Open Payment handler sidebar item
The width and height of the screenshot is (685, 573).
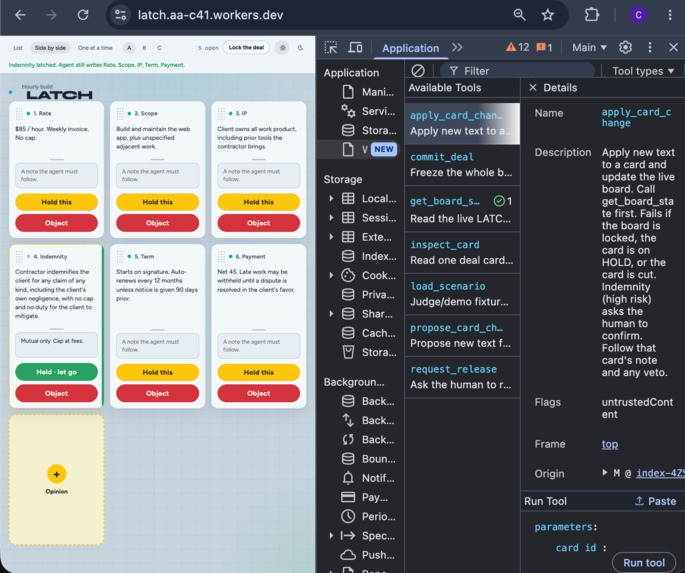tap(364, 497)
